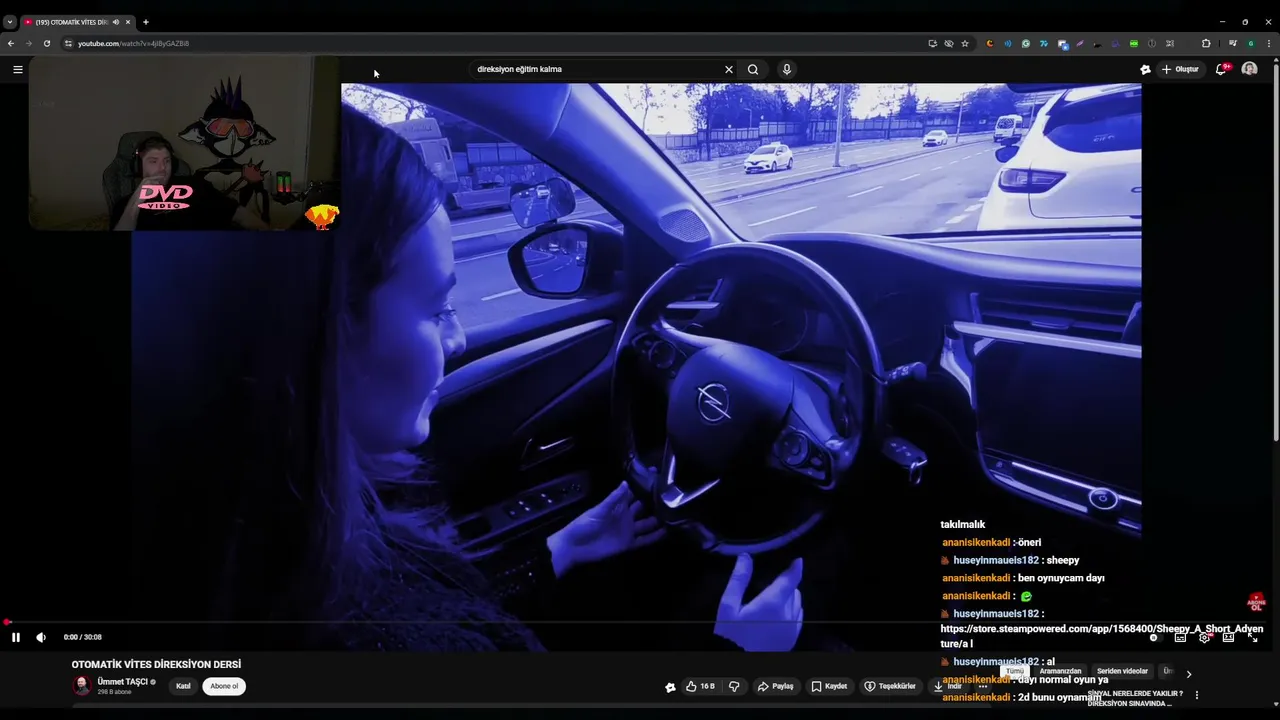1280x720 pixels.
Task: Close the OTOMATİK VİTES YouTube tab
Action: click(x=128, y=21)
